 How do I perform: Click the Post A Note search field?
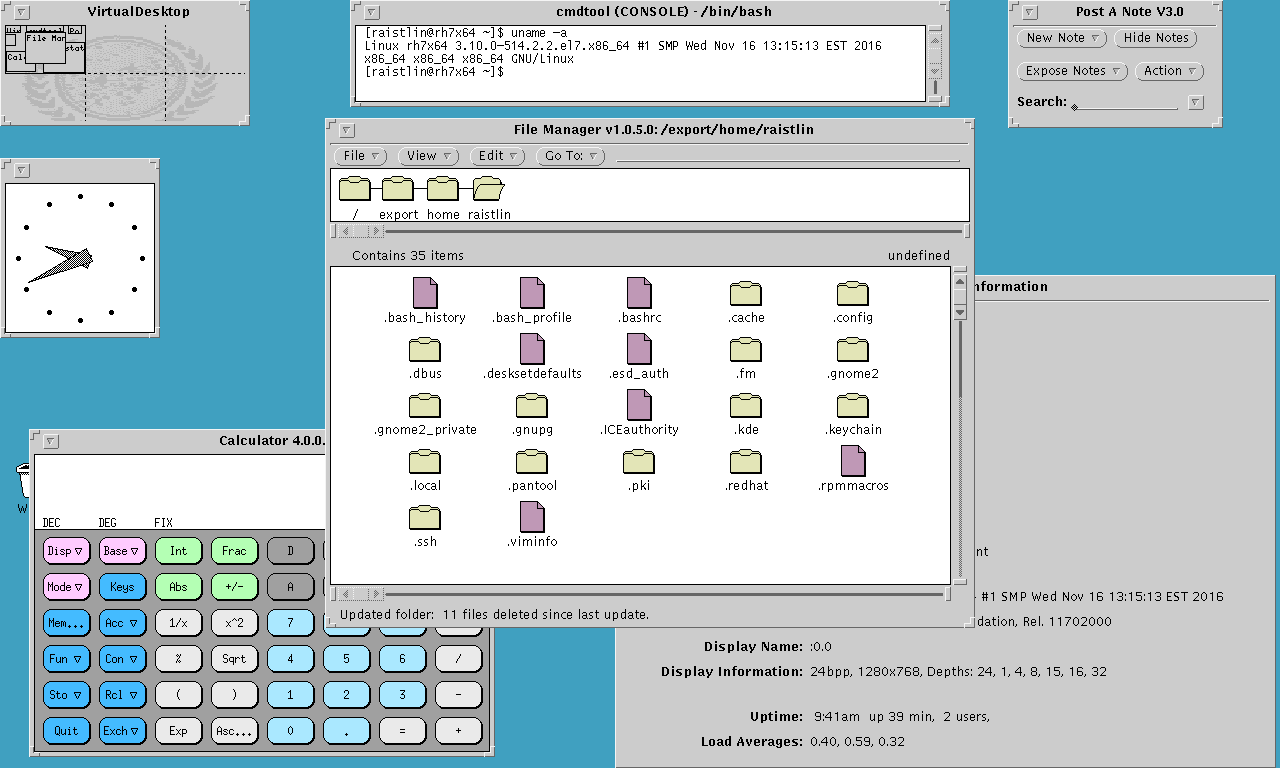coord(1125,103)
